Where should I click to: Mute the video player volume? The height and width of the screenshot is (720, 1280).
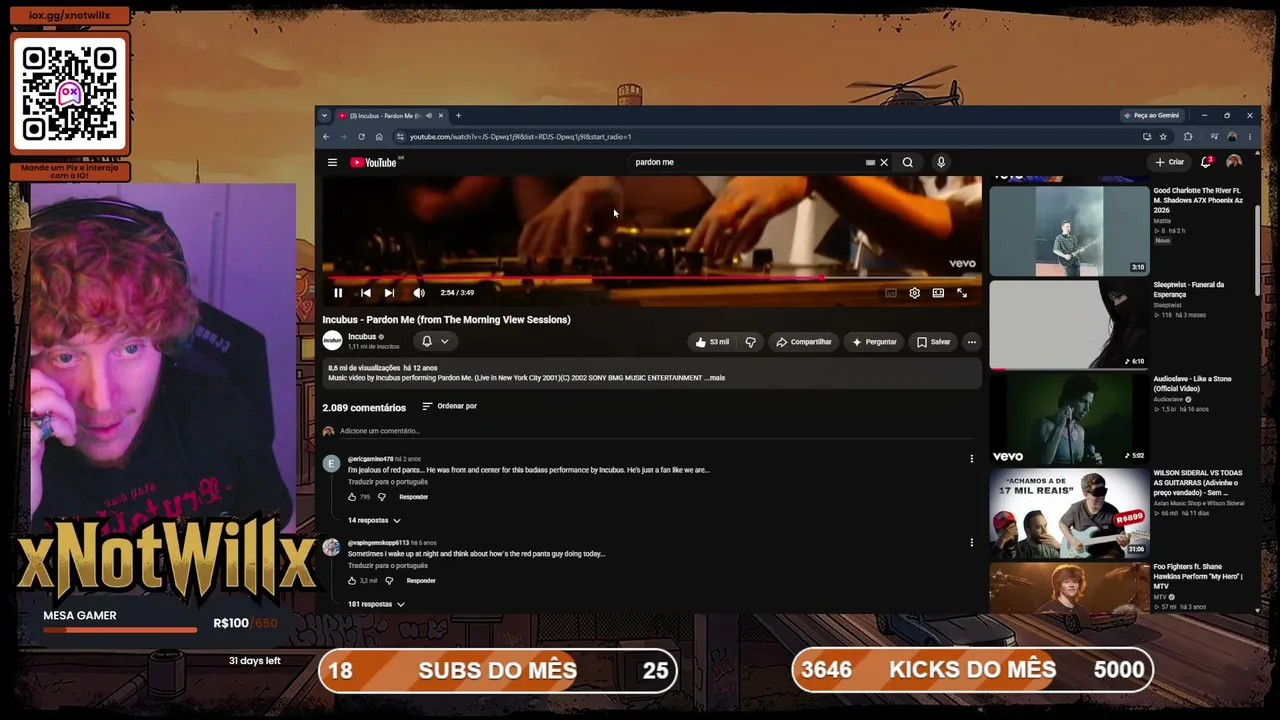[419, 293]
